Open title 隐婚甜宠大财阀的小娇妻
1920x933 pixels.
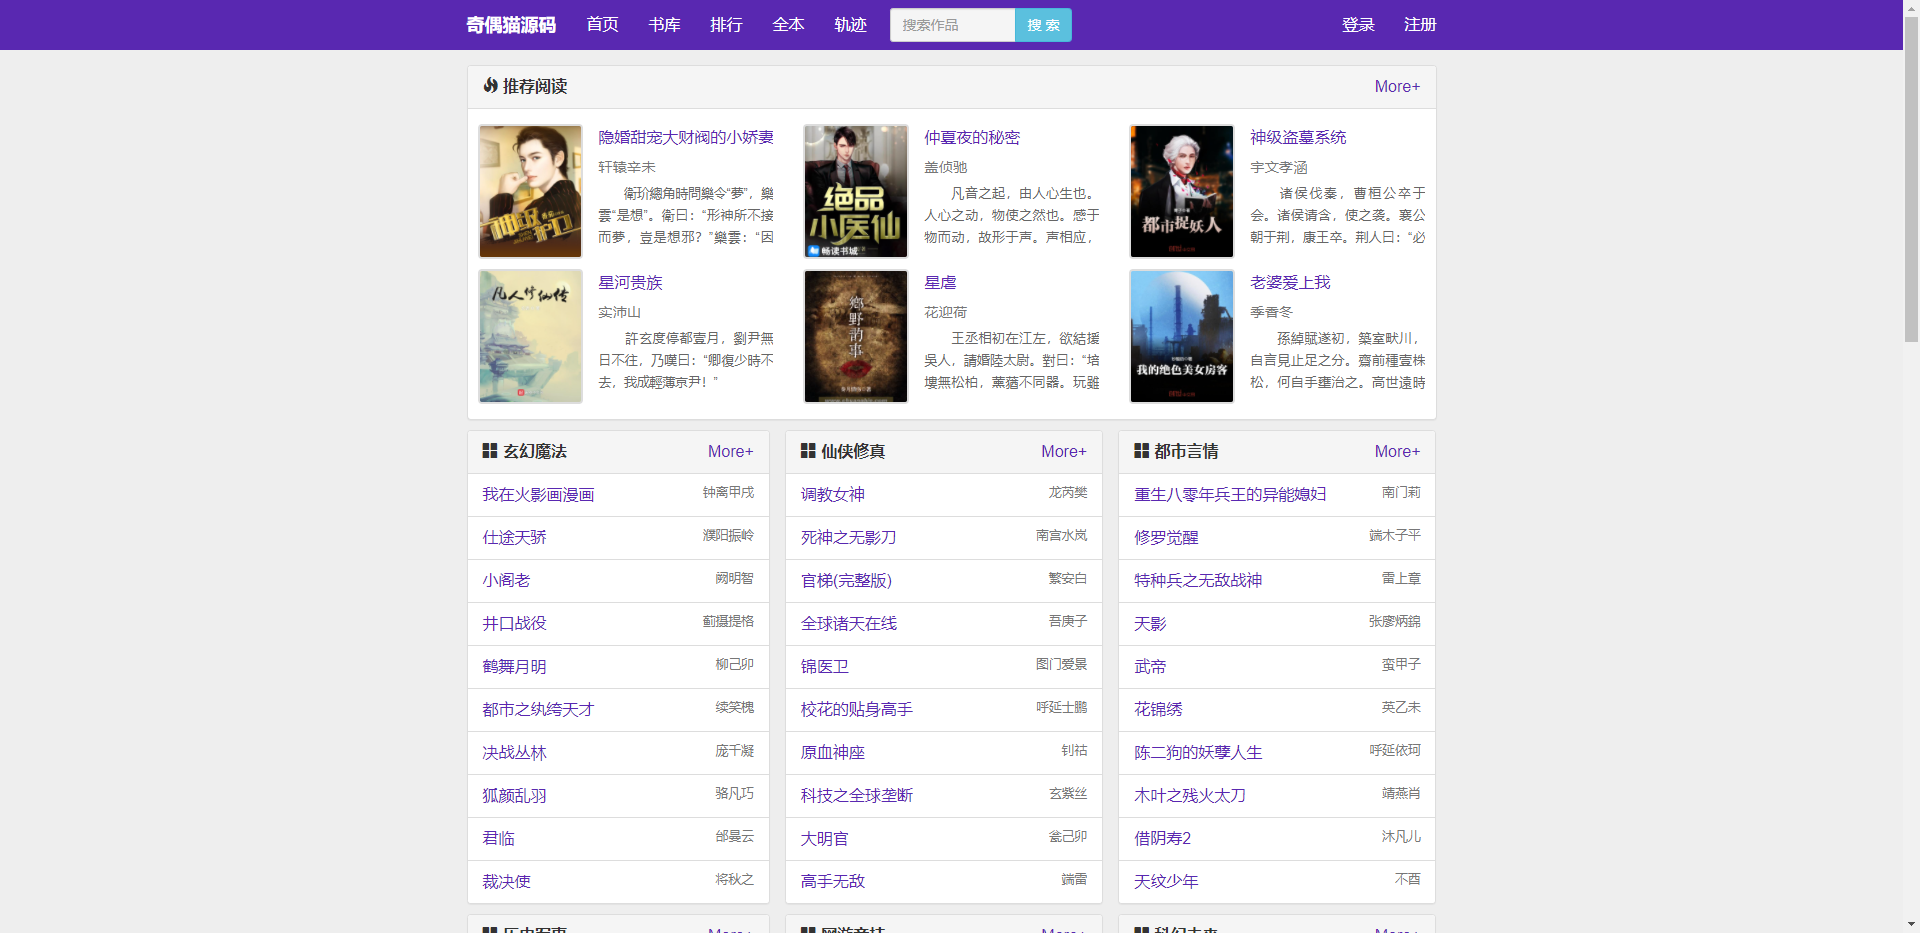[686, 138]
